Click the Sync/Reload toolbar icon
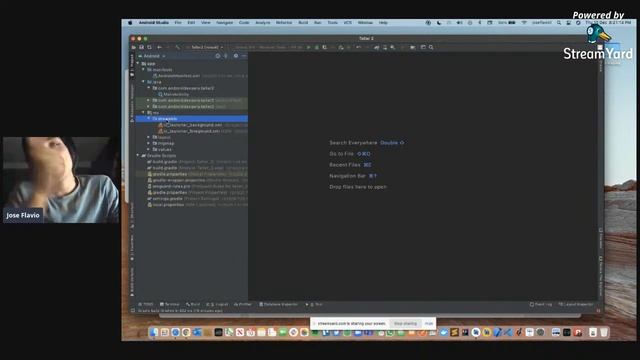The height and width of the screenshot is (360, 640). point(149,47)
